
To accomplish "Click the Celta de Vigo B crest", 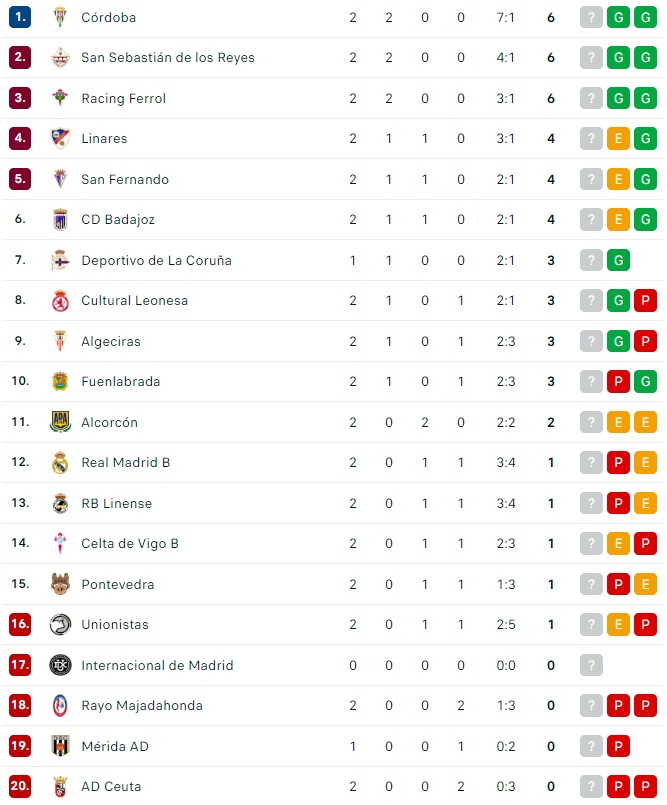I will (60, 543).
